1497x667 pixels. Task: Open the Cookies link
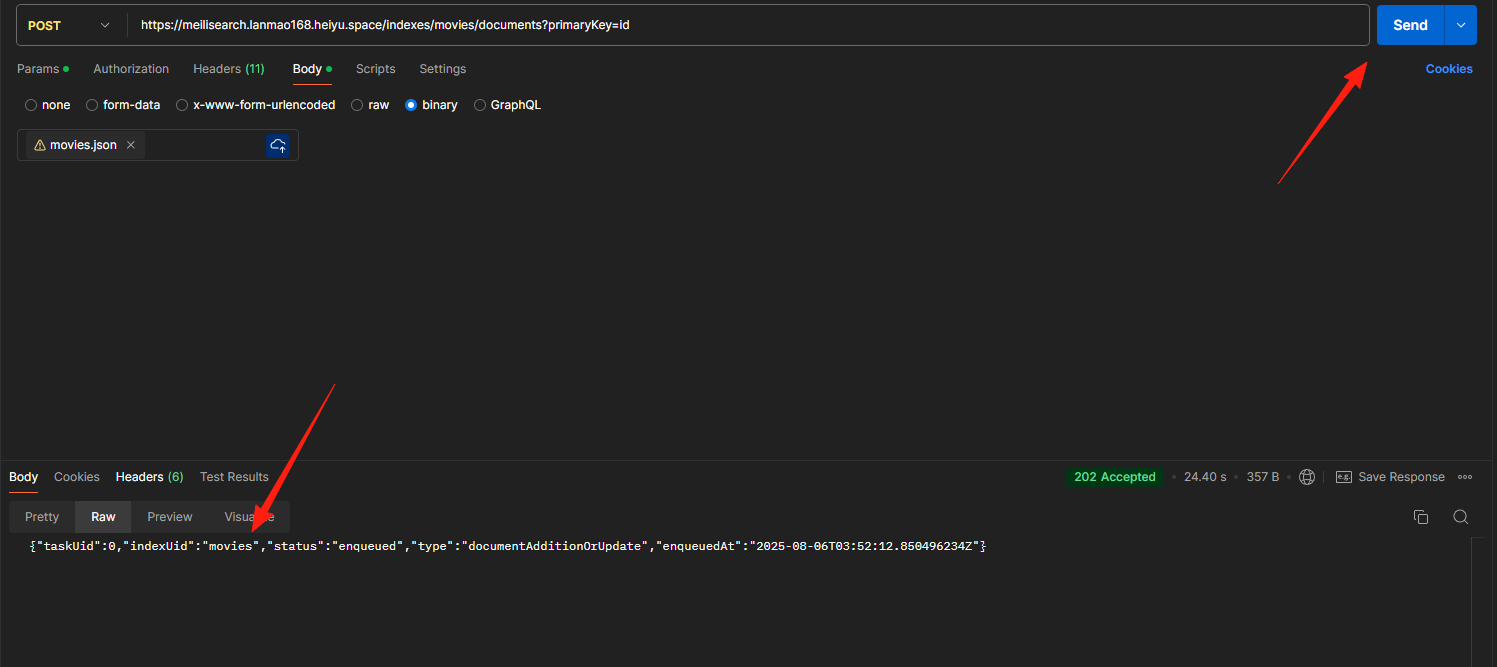pyautogui.click(x=1449, y=69)
